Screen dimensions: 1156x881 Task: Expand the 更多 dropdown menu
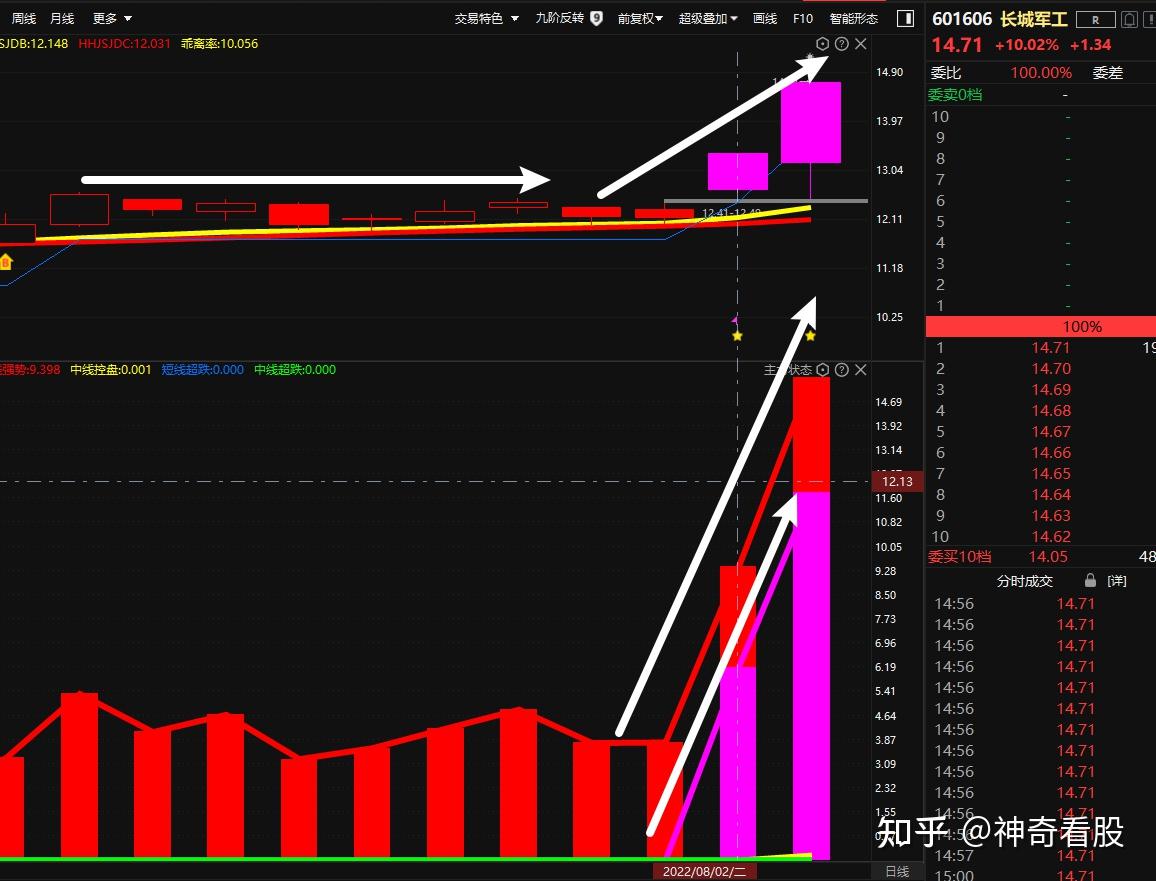[x=103, y=18]
